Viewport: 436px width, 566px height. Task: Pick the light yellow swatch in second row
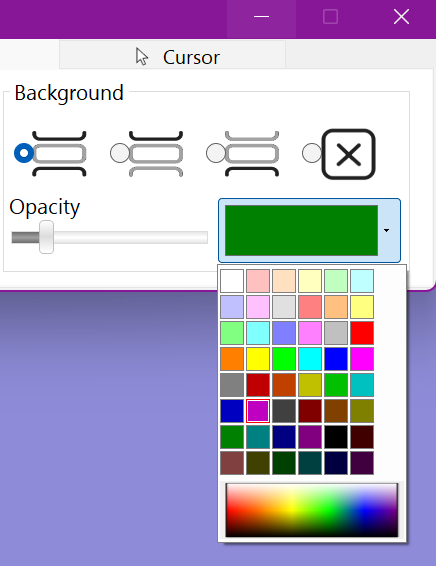[x=362, y=307]
